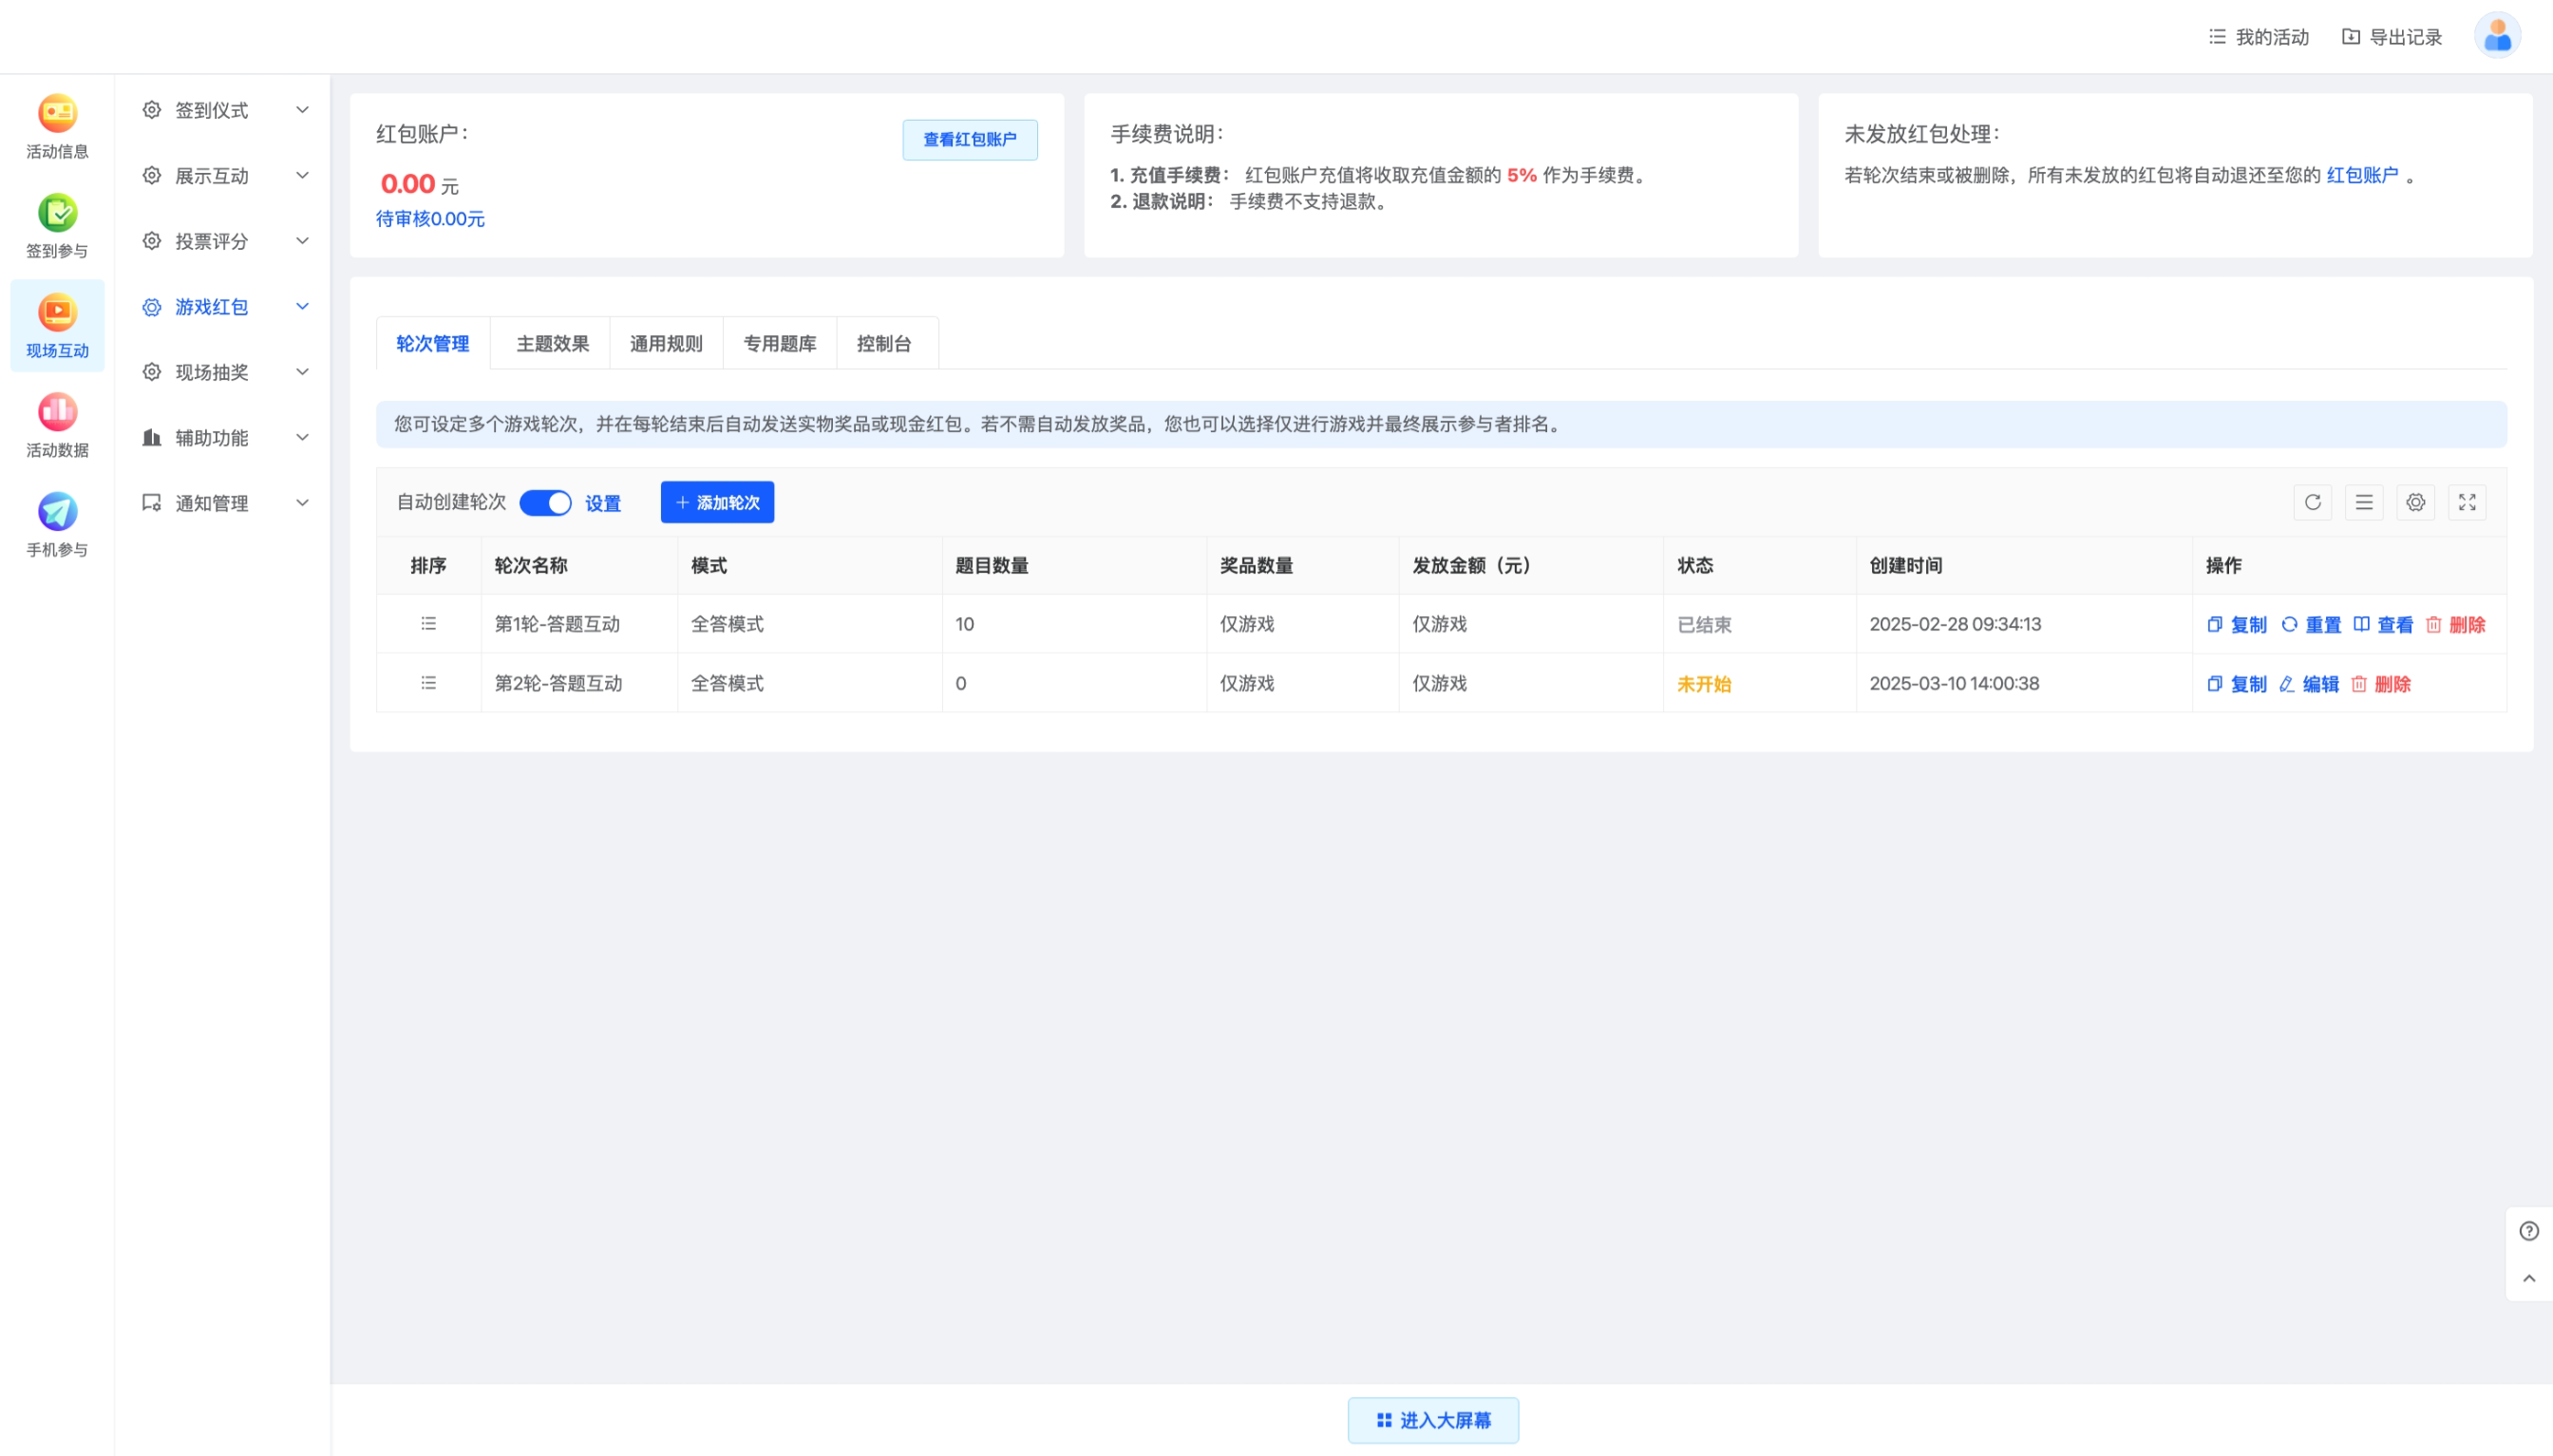
Task: Click the 查看红包账户 button
Action: pos(968,140)
